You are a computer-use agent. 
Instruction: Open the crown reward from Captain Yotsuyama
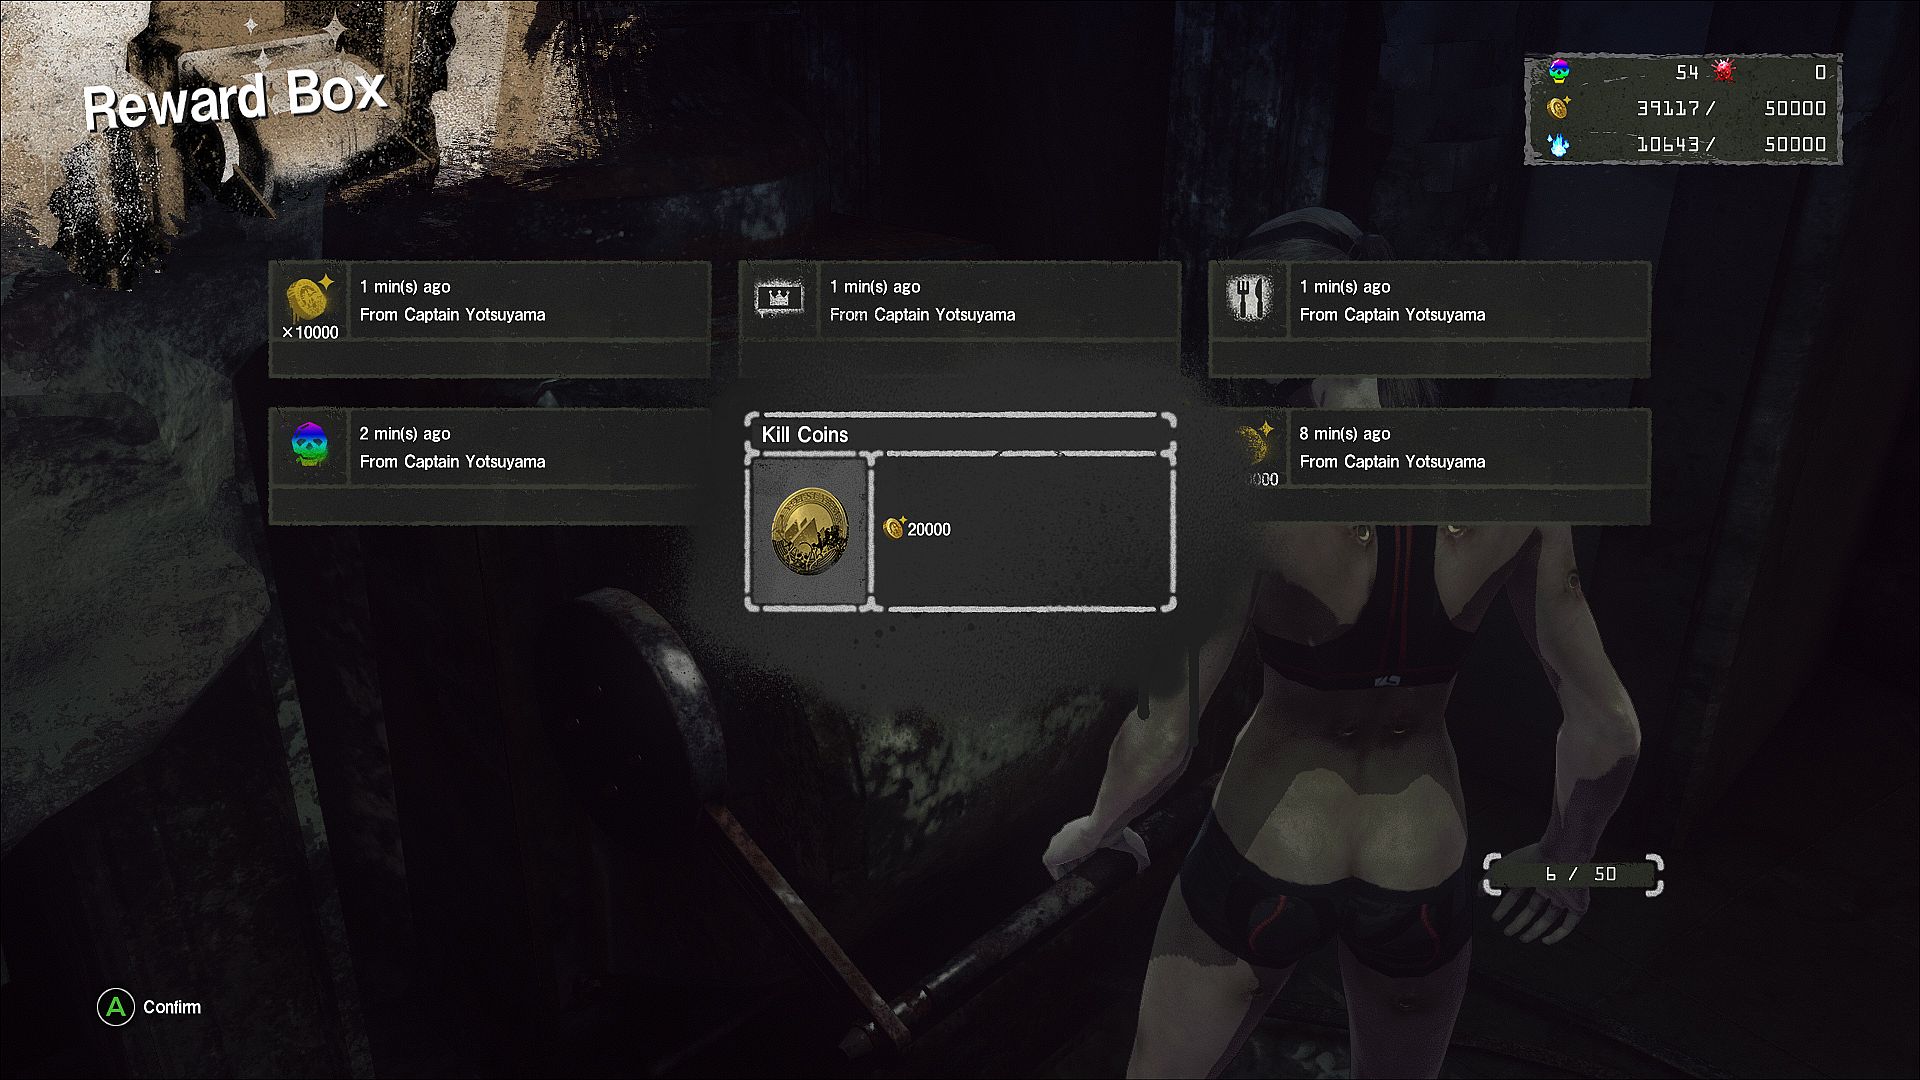click(x=960, y=319)
